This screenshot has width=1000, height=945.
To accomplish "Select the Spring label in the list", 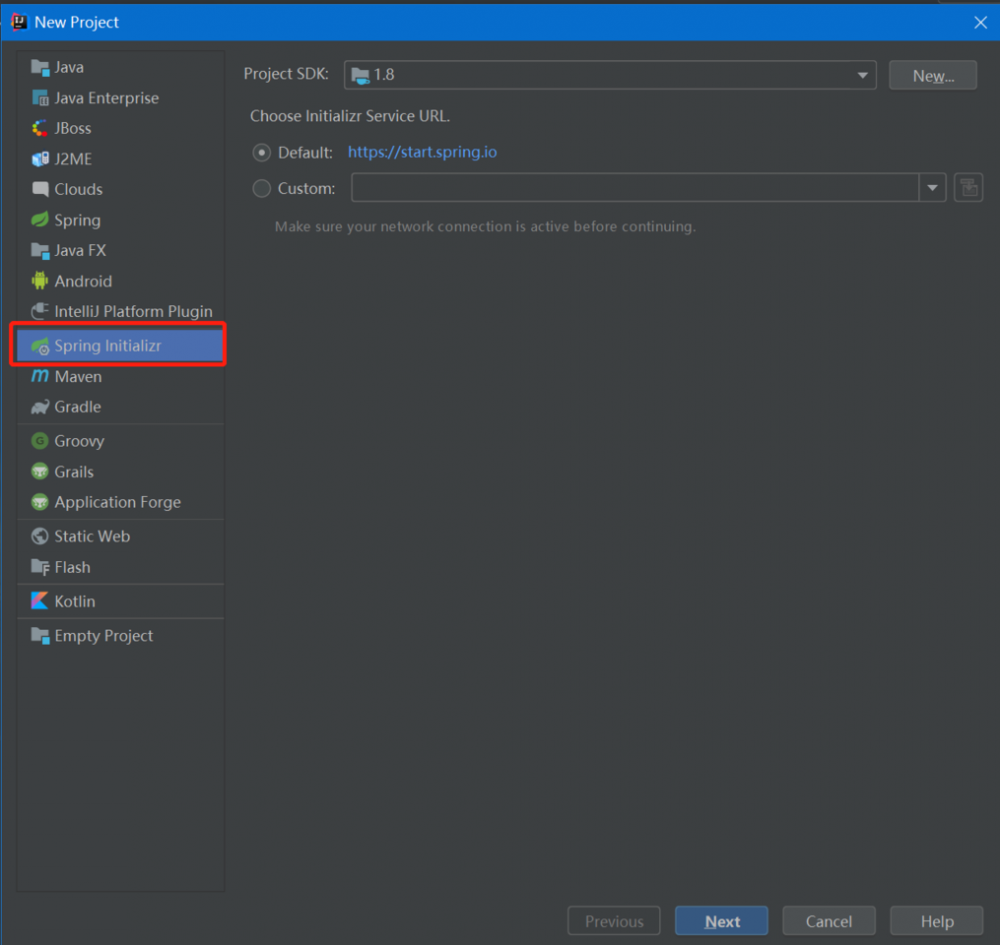I will (x=77, y=221).
